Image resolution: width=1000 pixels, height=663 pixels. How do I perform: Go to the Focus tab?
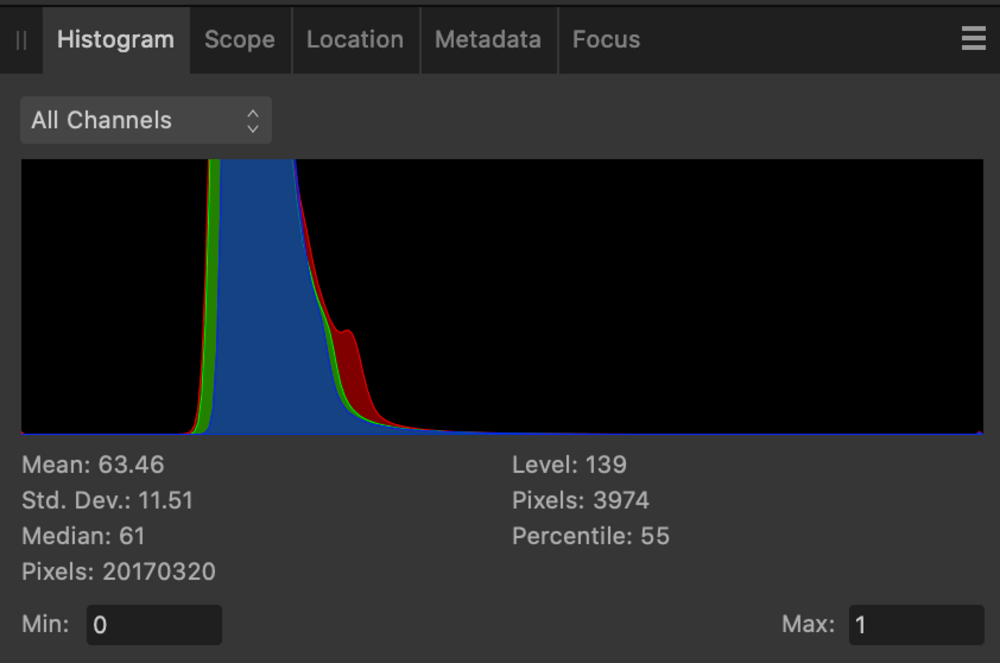tap(606, 40)
